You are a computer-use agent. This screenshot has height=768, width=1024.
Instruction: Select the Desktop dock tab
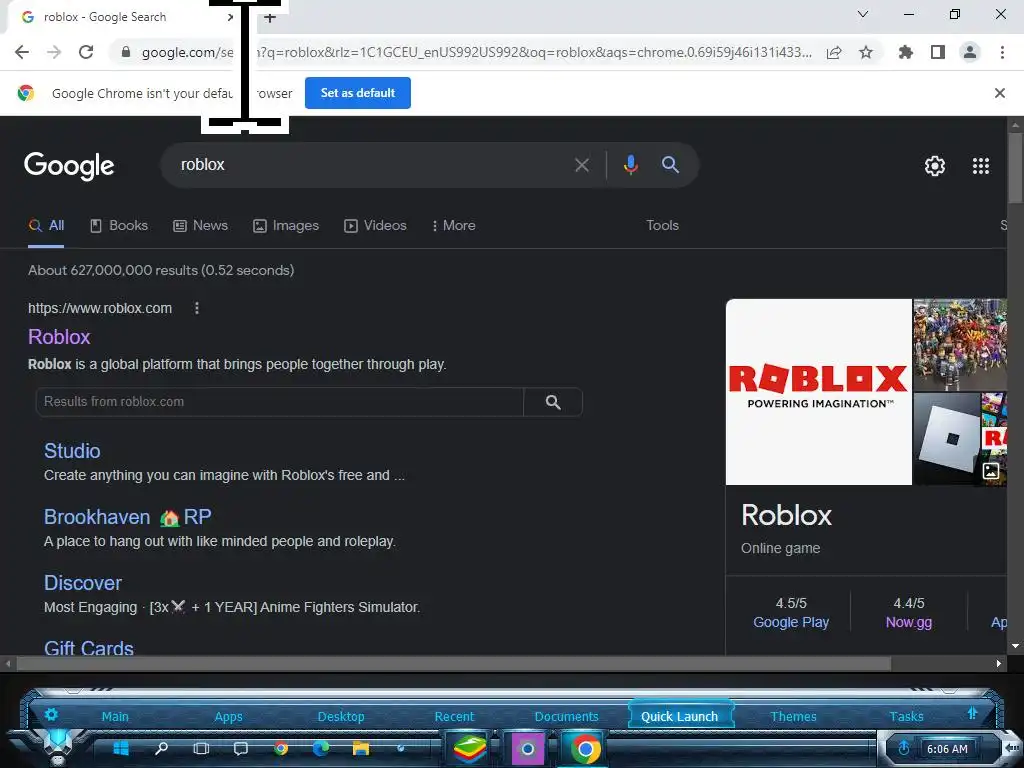tap(341, 716)
